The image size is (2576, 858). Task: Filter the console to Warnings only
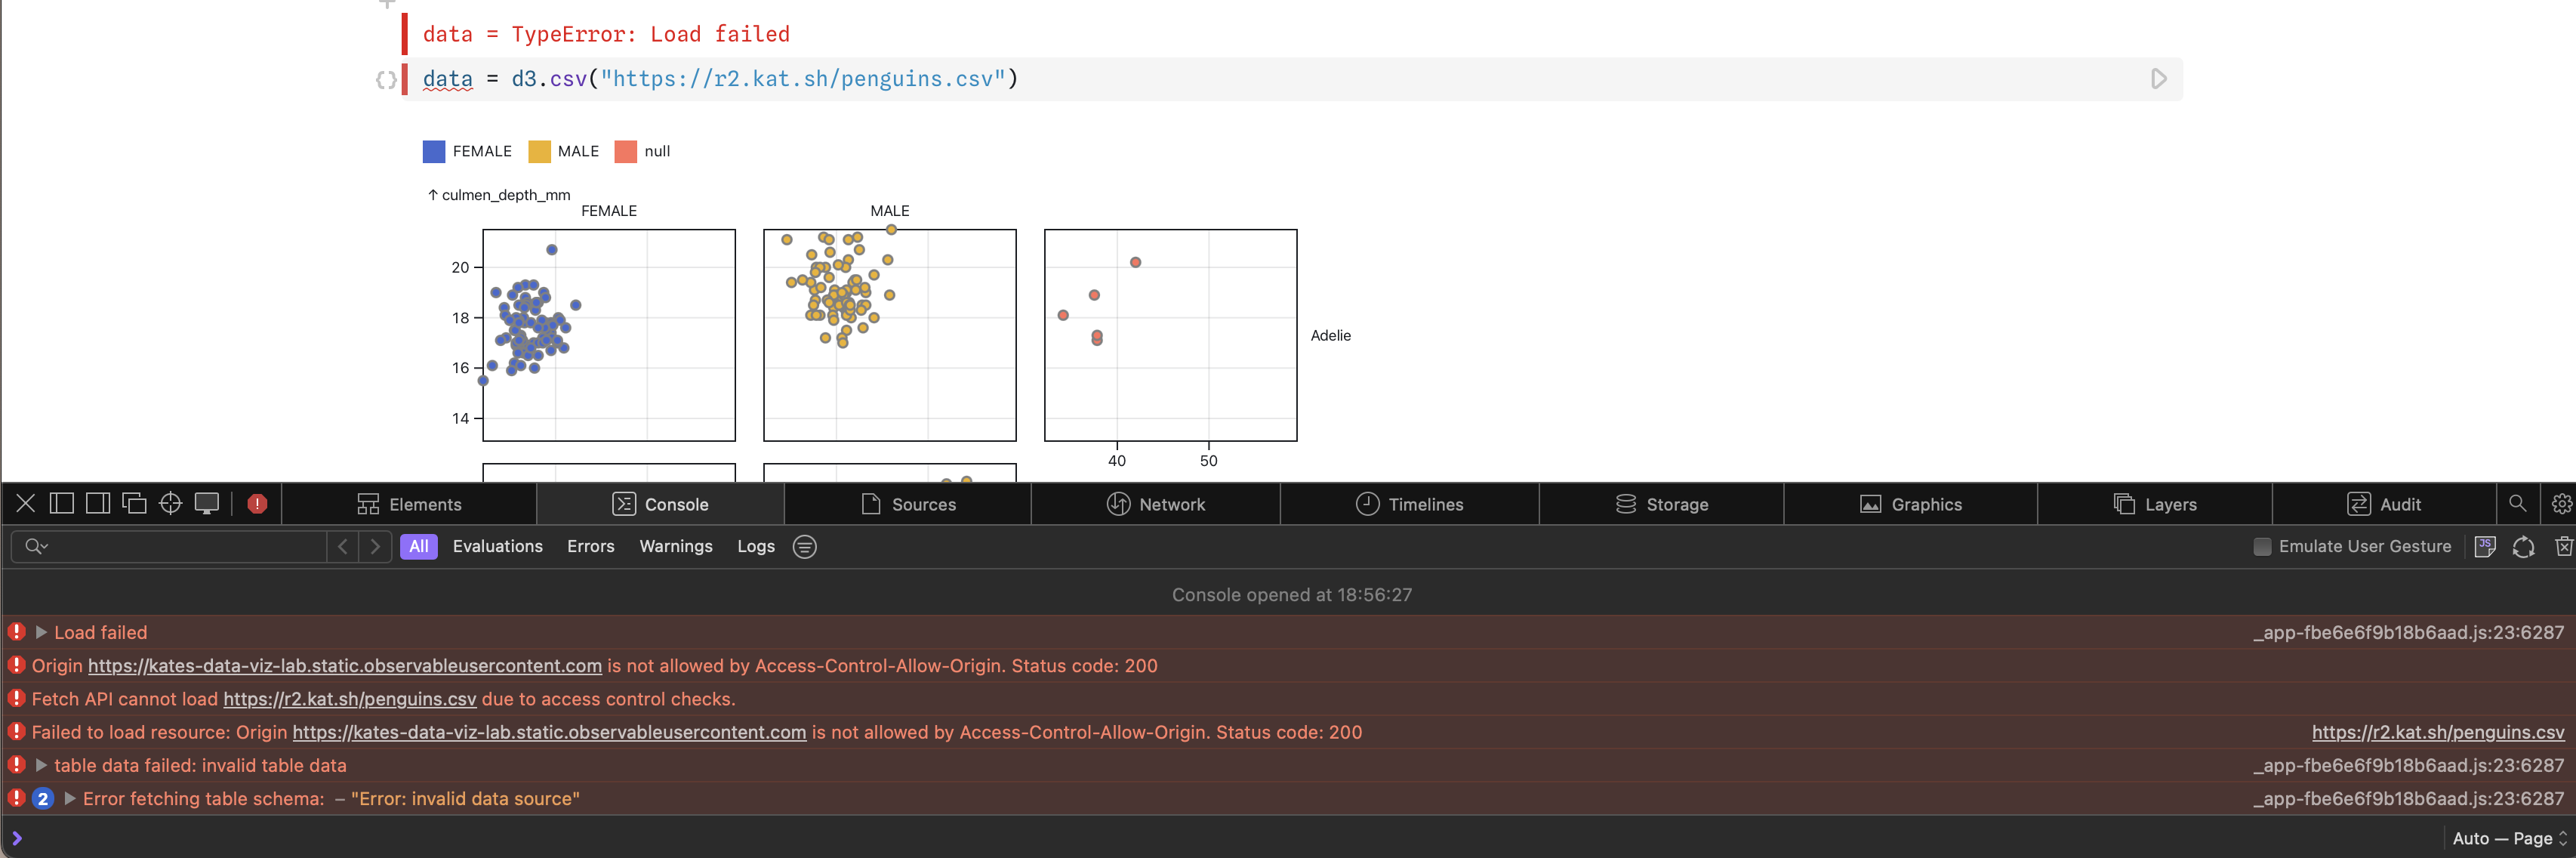point(676,546)
